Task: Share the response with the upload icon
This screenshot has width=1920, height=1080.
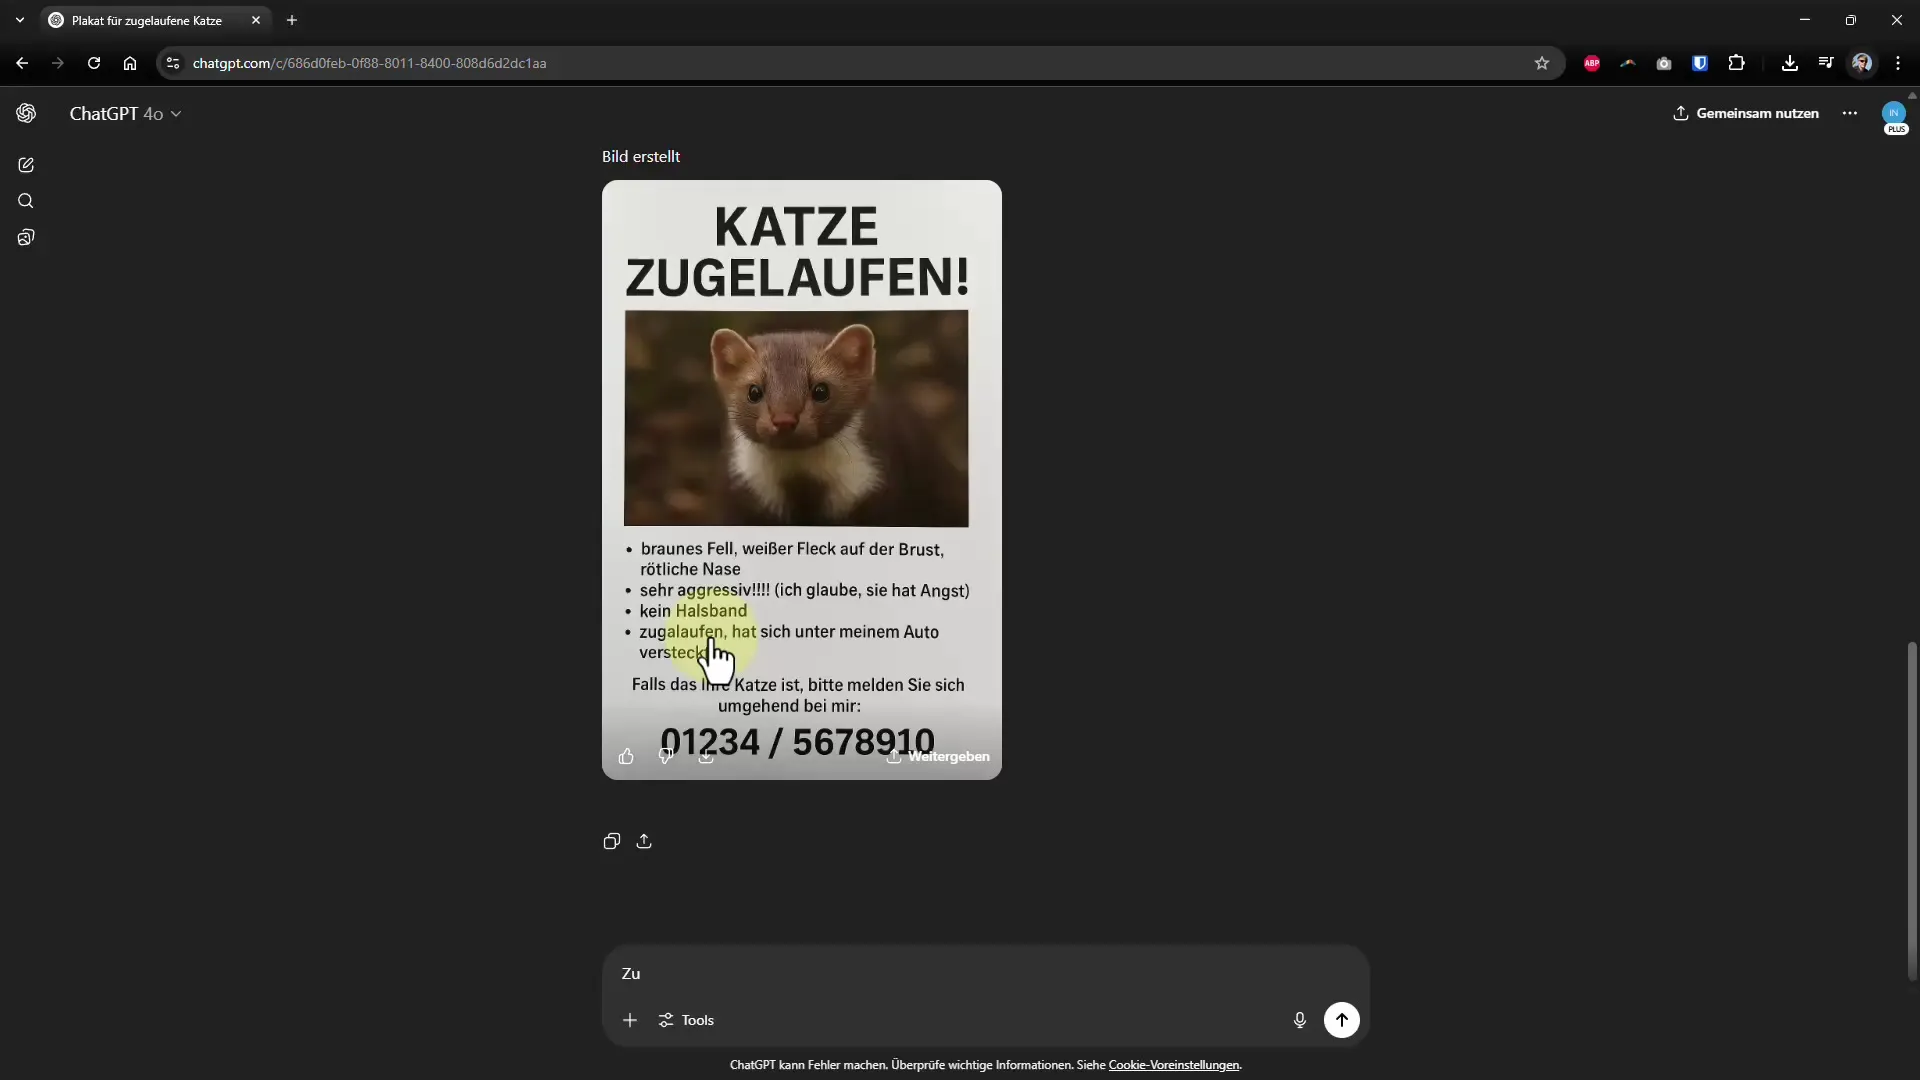Action: 644,841
